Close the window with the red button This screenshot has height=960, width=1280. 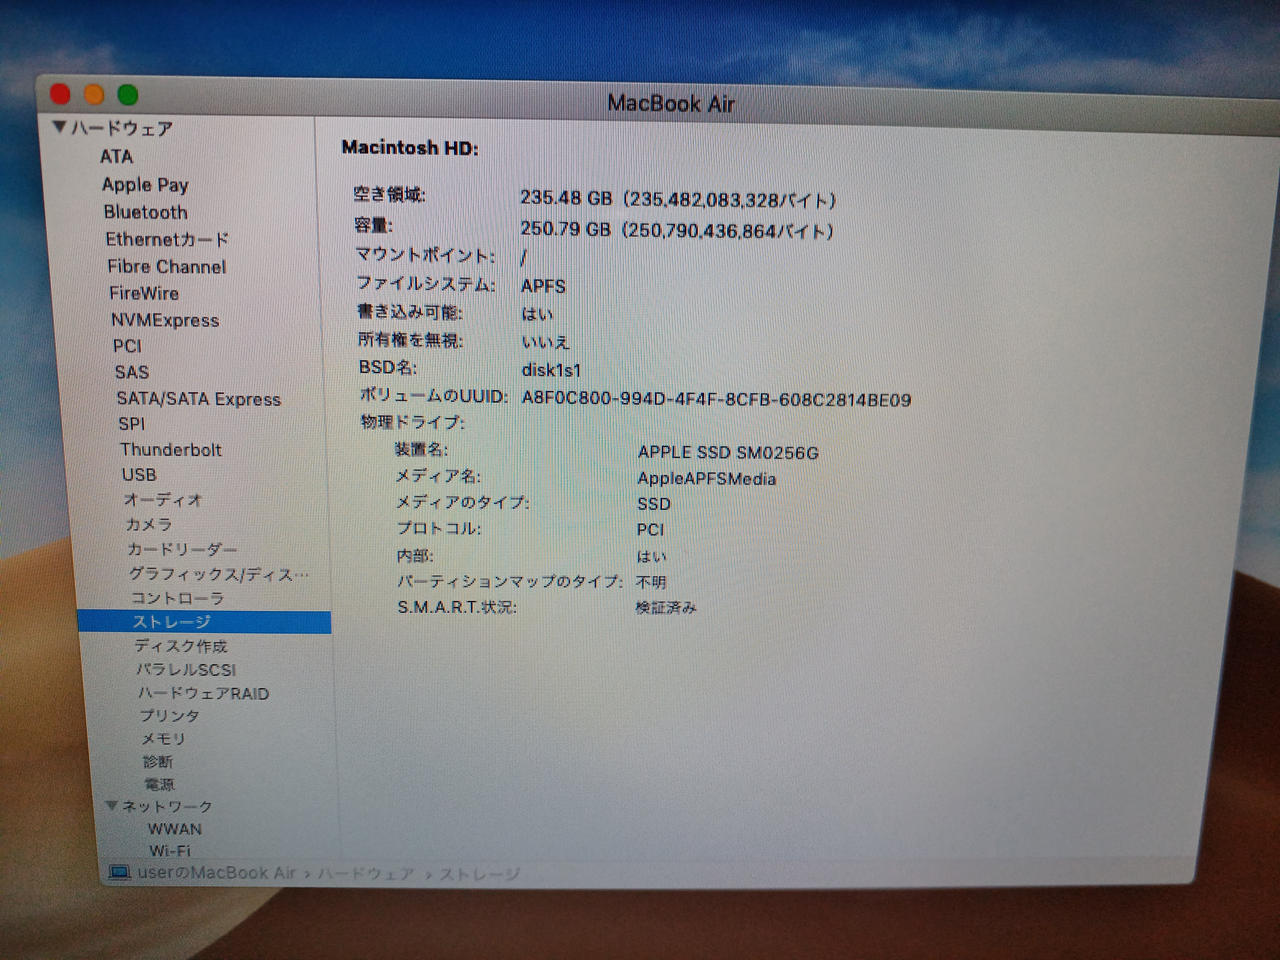click(x=61, y=94)
